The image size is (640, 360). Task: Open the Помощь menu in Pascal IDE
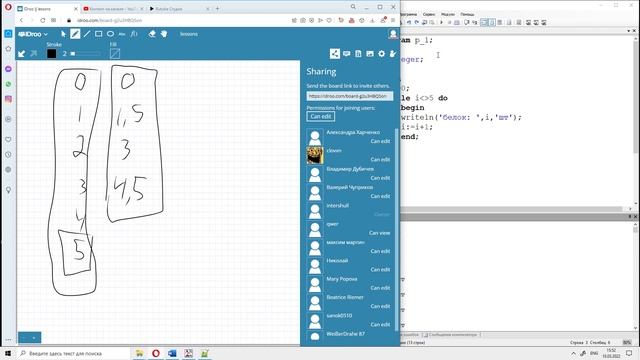pos(467,14)
